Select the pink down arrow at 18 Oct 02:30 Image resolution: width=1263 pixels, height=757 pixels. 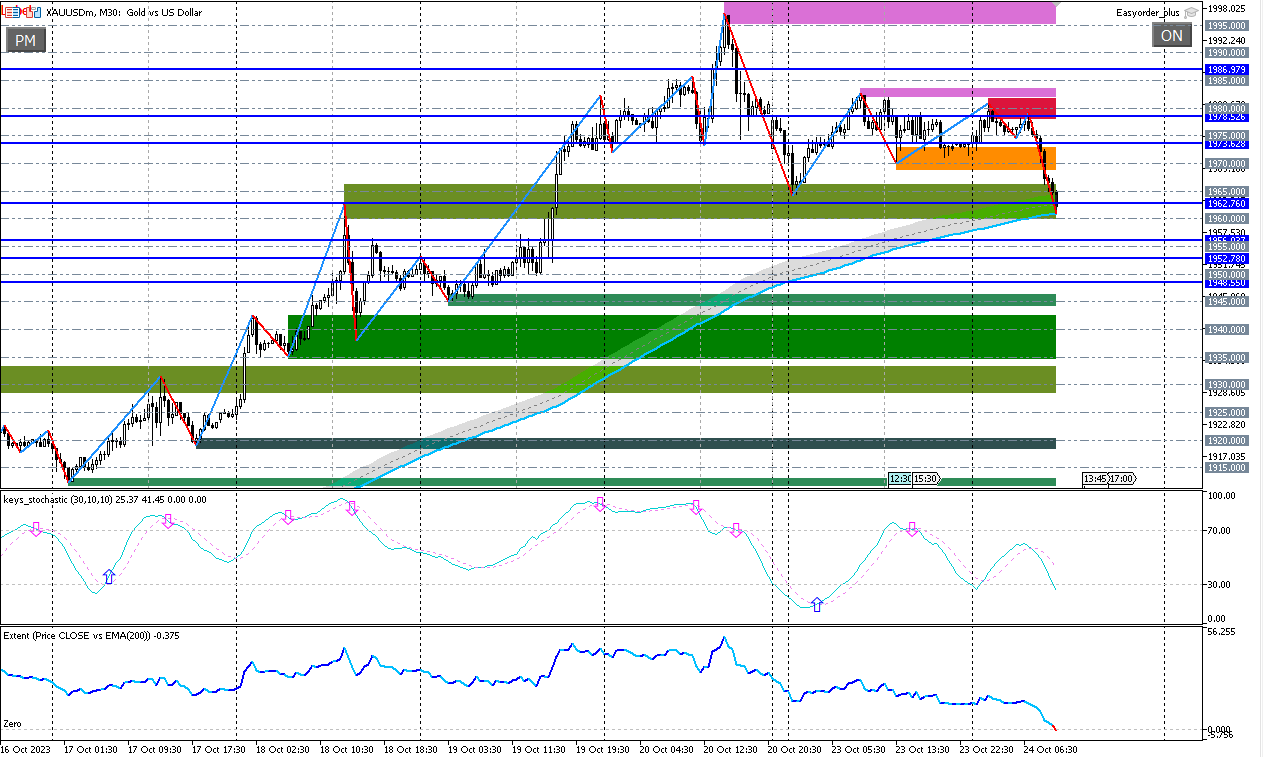click(288, 516)
